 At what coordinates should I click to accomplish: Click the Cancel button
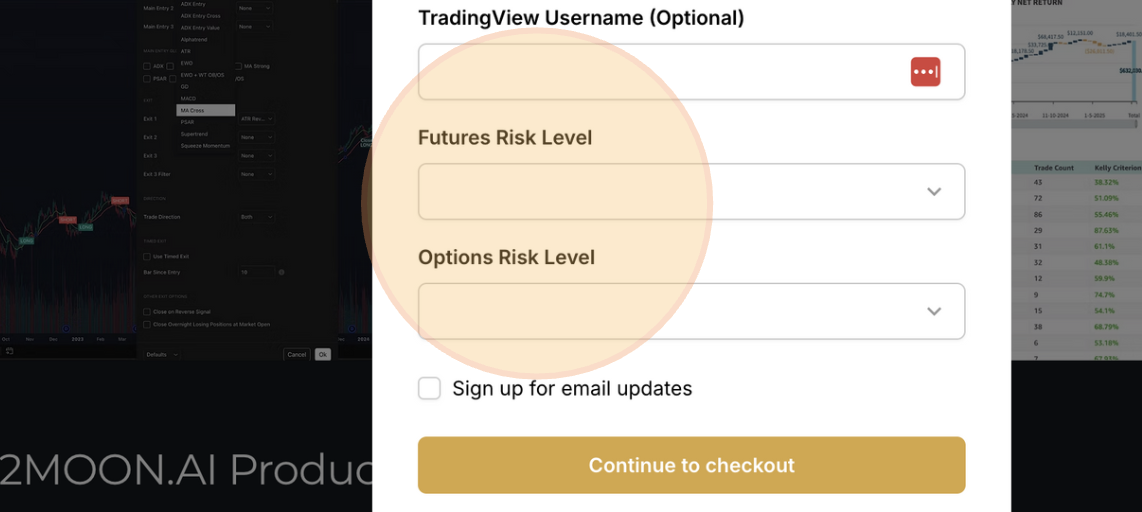click(296, 354)
